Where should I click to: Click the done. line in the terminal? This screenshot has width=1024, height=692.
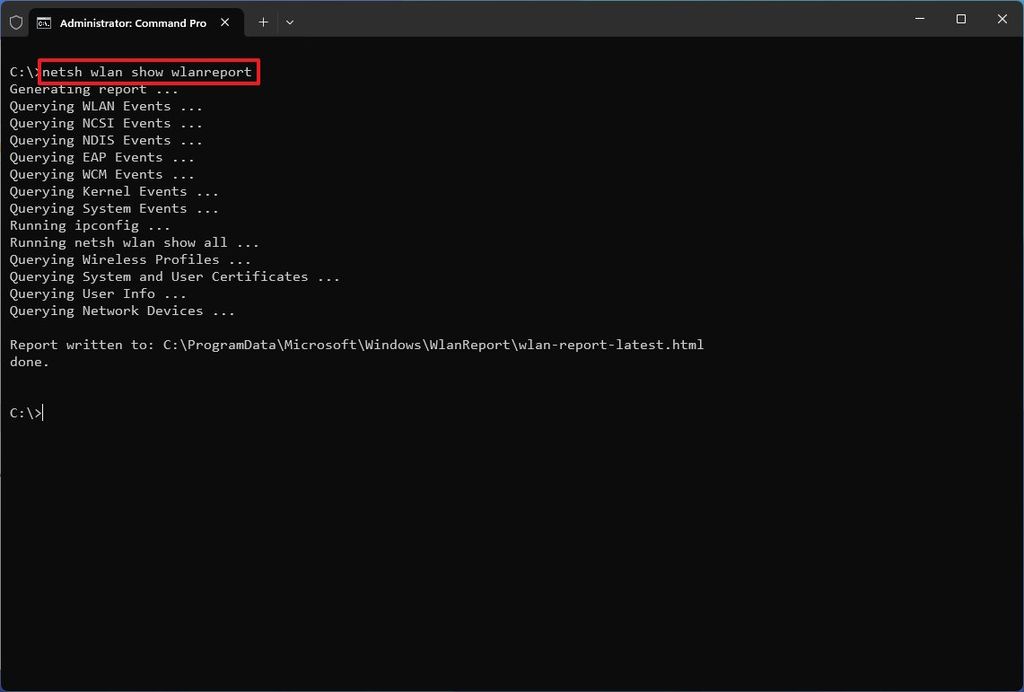click(x=27, y=362)
